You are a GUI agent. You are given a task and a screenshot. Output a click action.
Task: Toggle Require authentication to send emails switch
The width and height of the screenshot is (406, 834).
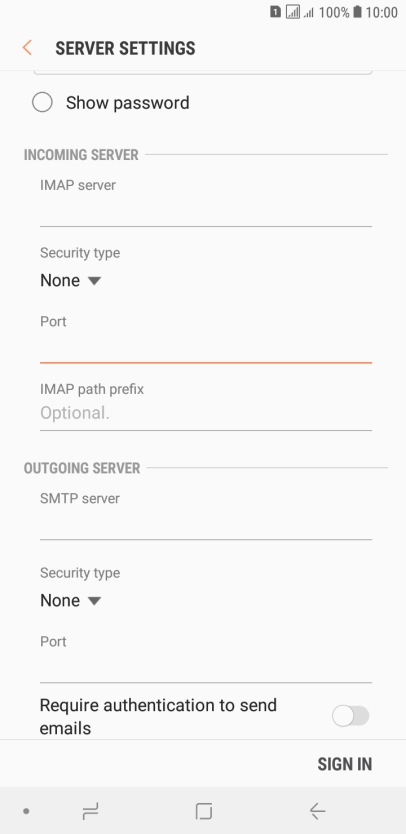351,716
